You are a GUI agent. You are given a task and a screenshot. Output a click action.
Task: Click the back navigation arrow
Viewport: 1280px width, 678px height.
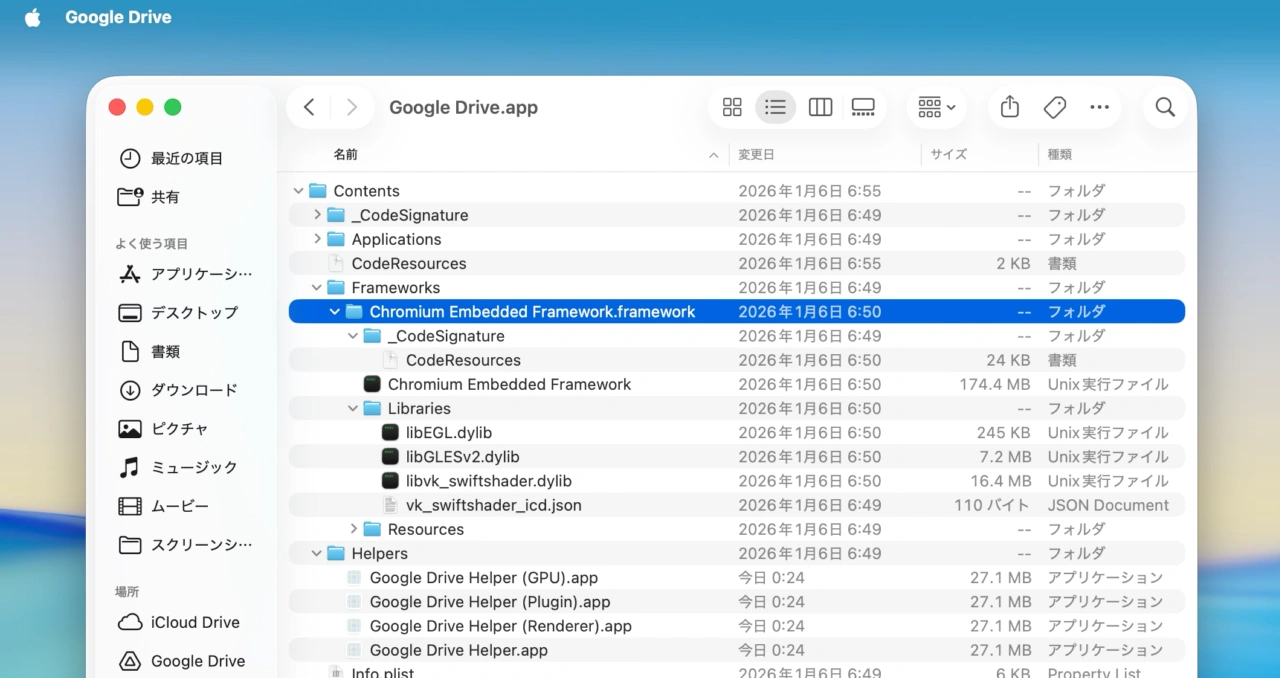[309, 107]
